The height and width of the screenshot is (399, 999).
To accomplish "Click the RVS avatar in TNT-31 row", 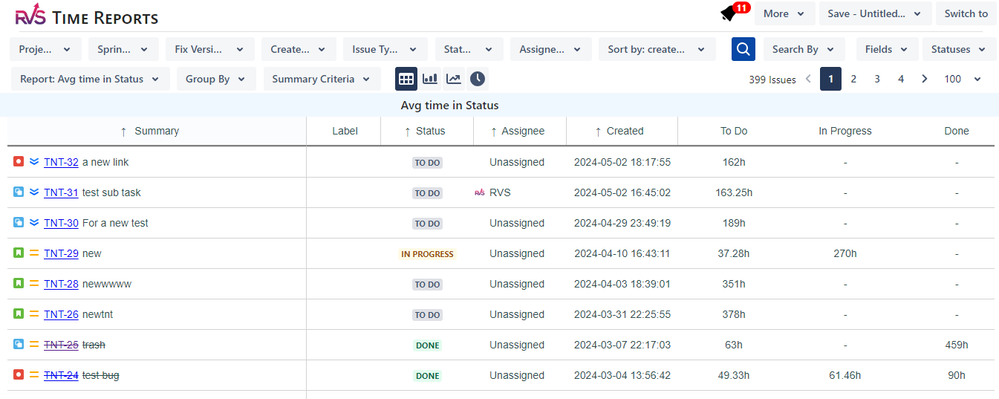I will click(480, 192).
